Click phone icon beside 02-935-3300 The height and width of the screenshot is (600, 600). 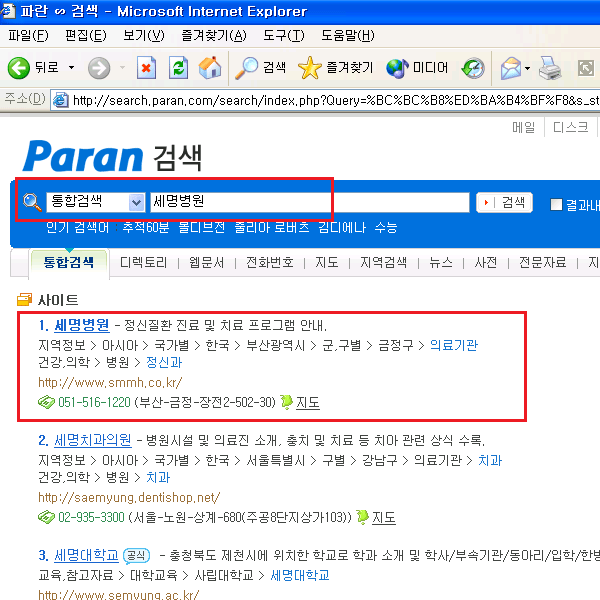click(x=46, y=517)
